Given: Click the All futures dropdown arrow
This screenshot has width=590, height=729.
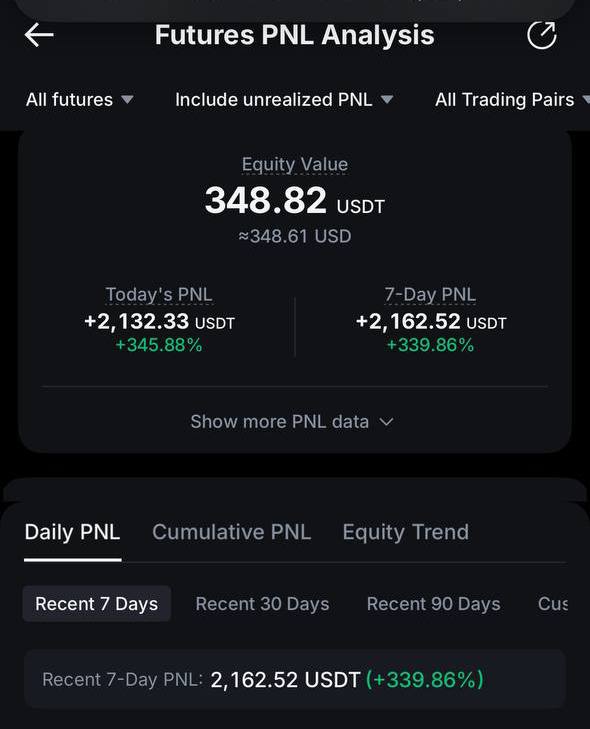Looking at the screenshot, I should tap(127, 99).
